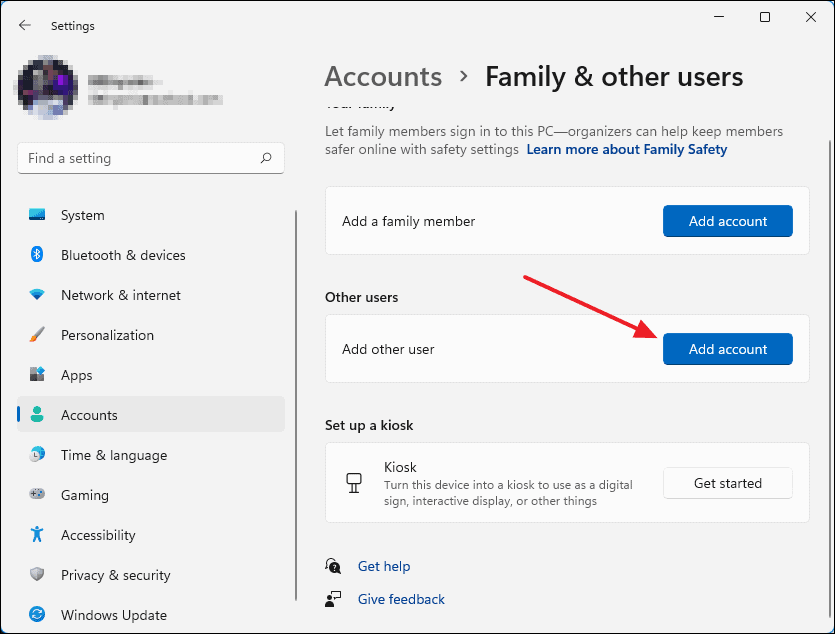Click the user profile avatar
Screen dimensions: 835x634
click(x=47, y=87)
